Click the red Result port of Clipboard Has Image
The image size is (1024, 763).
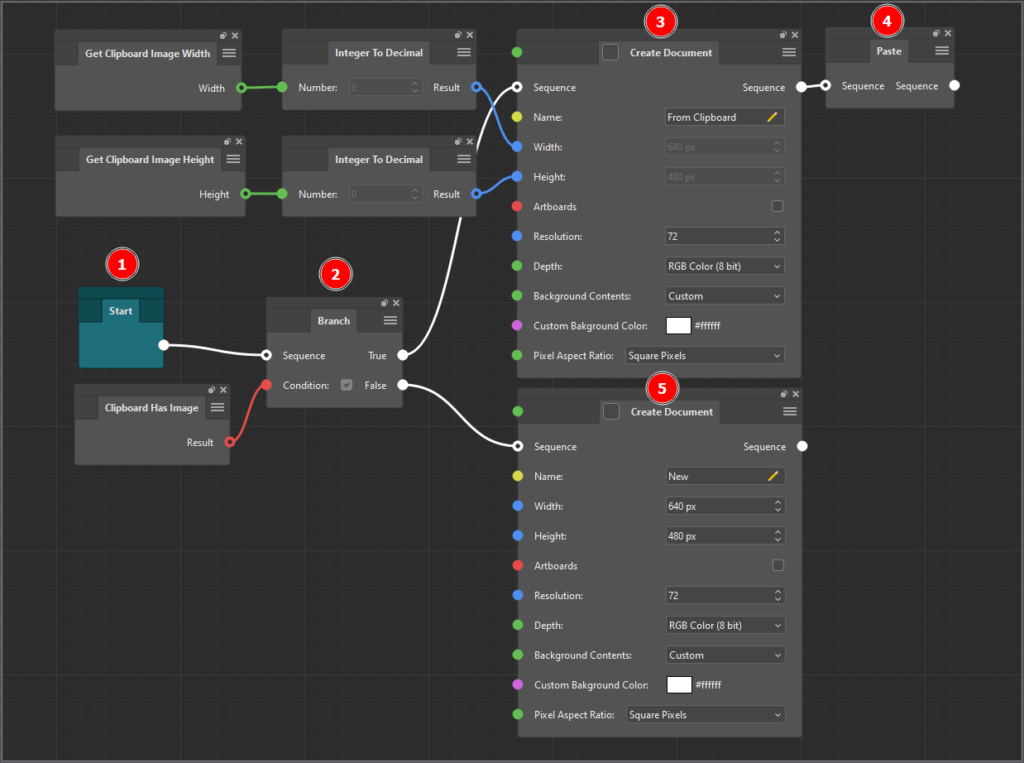(230, 442)
